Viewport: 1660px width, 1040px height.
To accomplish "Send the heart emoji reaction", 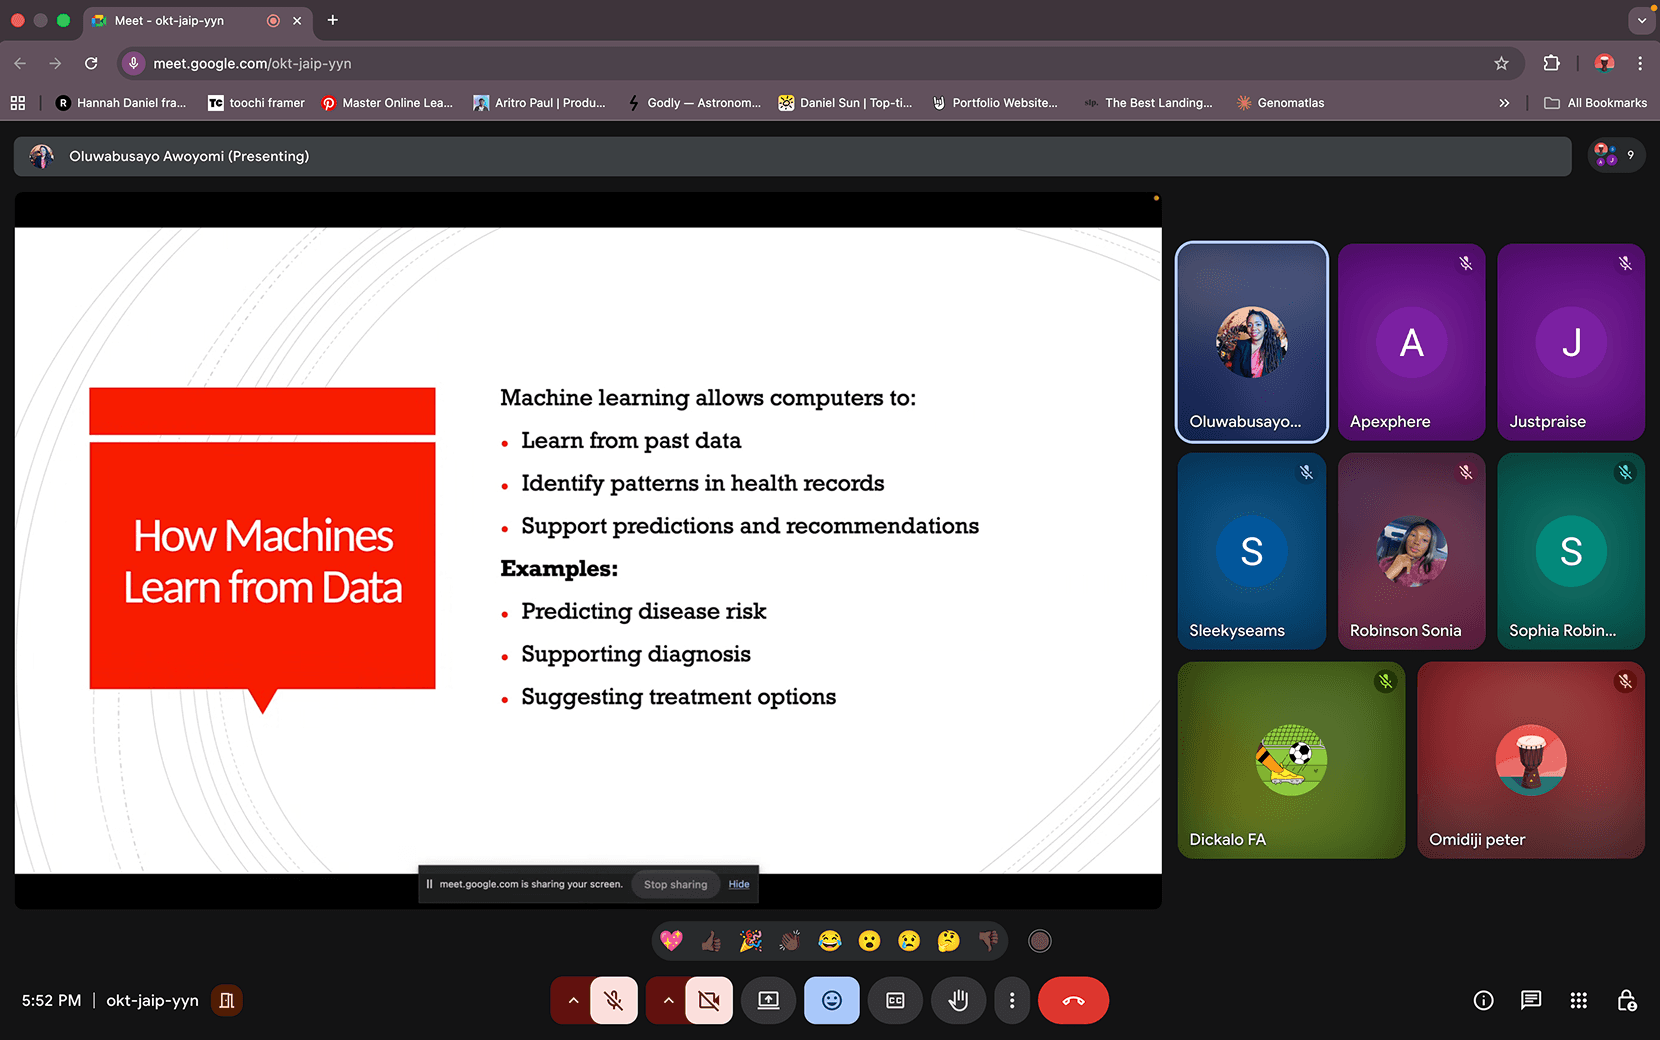I will (671, 941).
